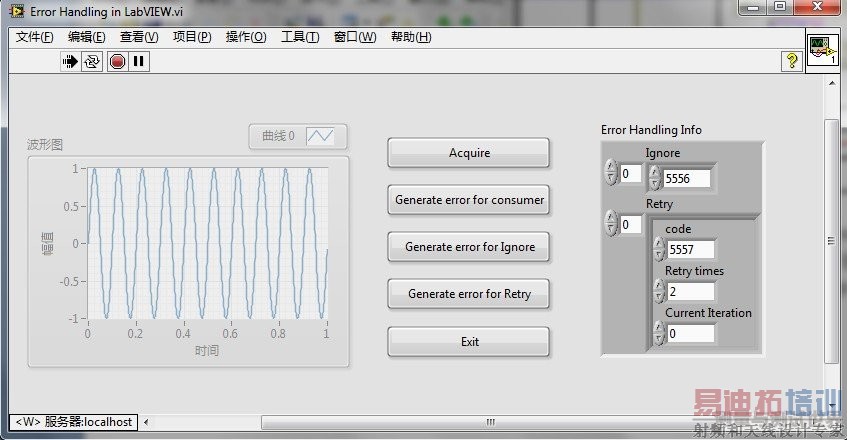Screen dimensions: 847x440
Task: Click the Current Iteration field
Action: click(691, 334)
